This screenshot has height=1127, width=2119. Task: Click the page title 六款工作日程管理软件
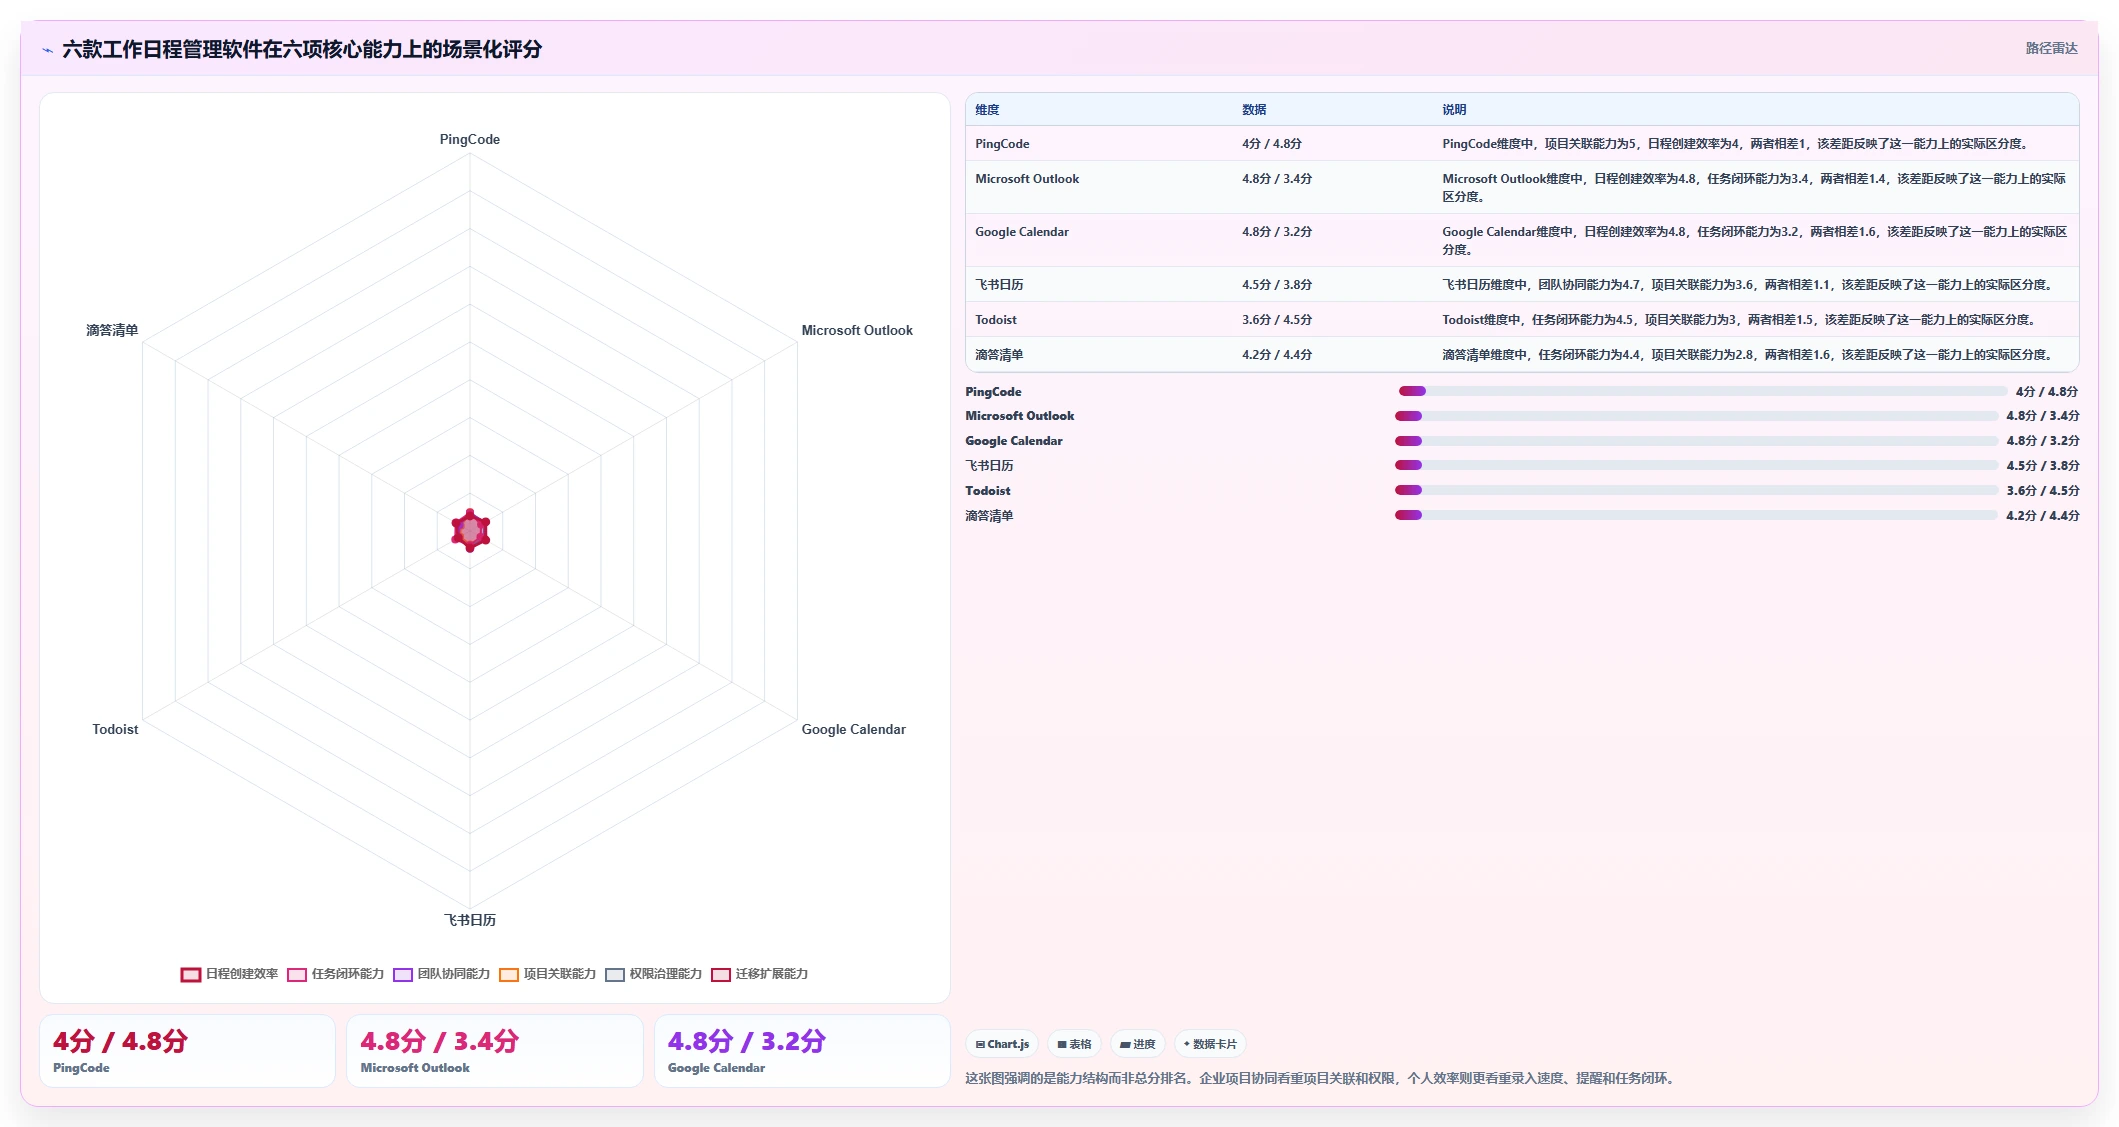[x=302, y=49]
